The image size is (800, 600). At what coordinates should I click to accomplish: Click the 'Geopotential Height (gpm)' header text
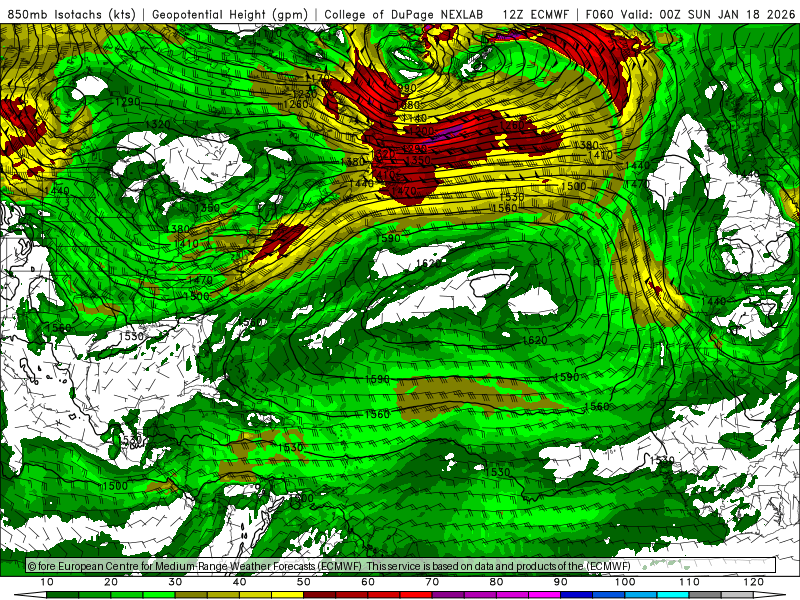coord(230,15)
